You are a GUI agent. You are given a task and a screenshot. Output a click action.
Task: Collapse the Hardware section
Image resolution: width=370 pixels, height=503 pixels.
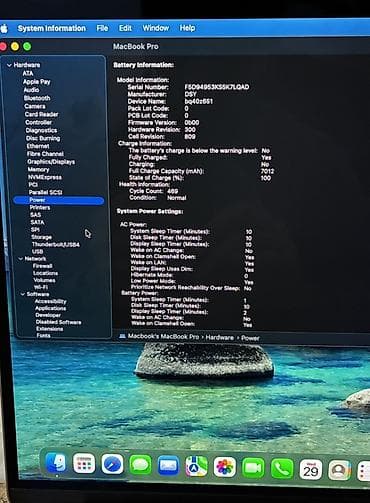(x=9, y=65)
